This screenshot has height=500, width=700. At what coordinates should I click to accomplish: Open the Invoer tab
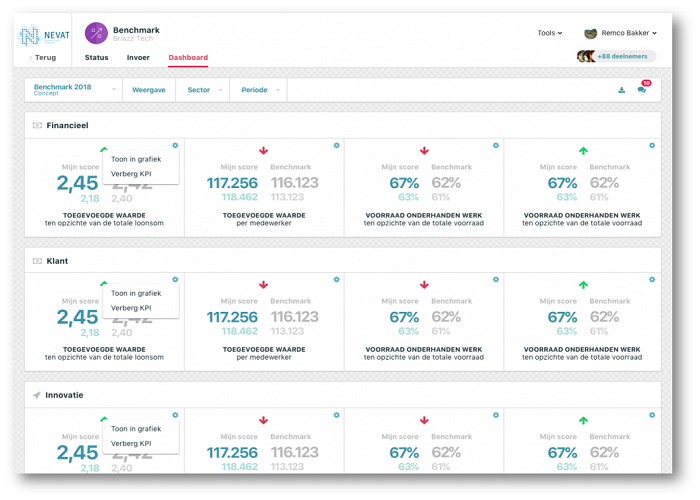pos(138,58)
